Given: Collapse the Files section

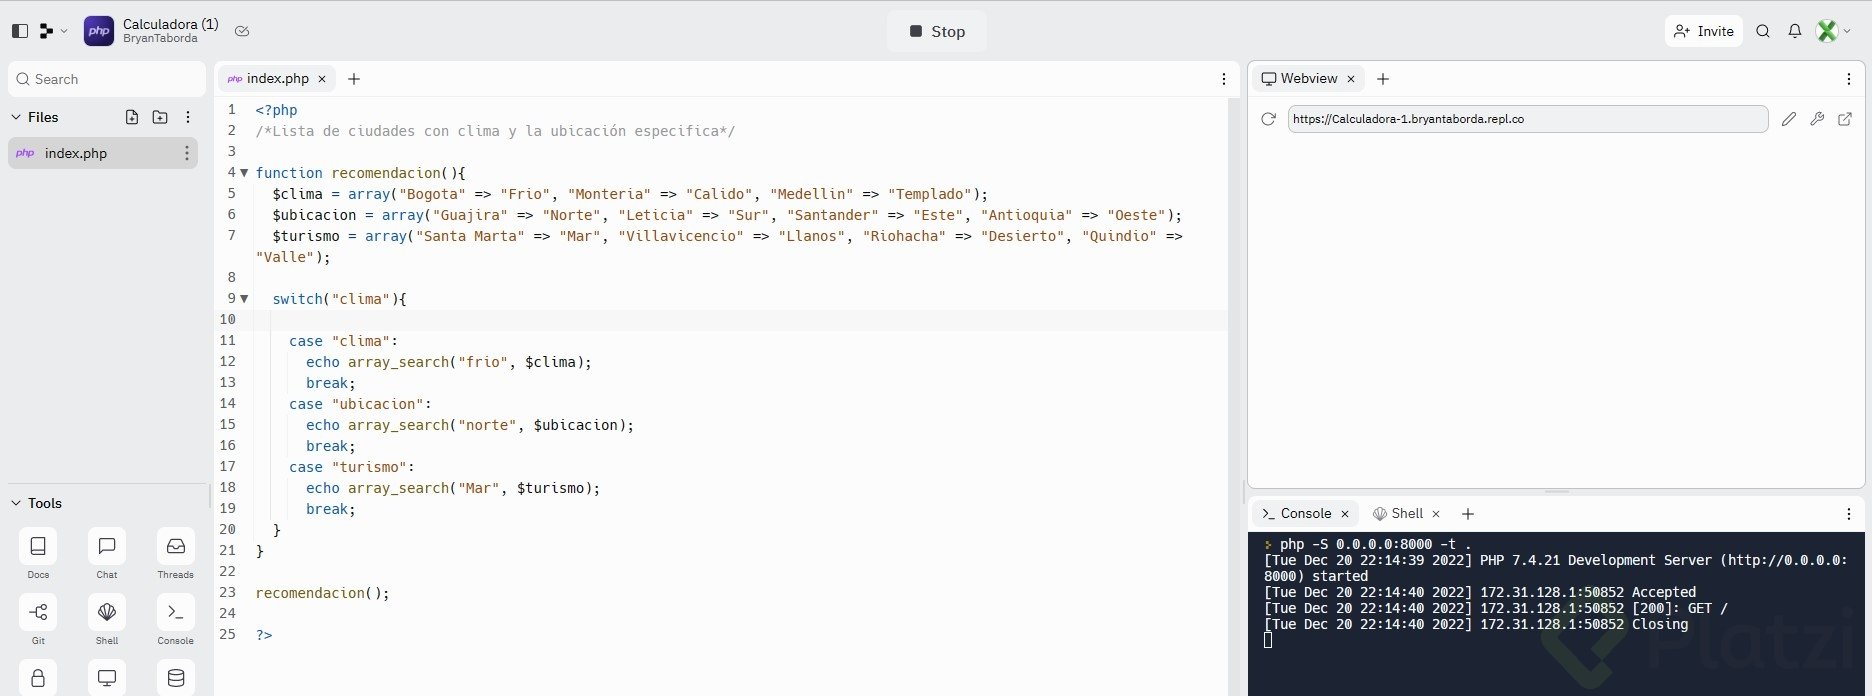Looking at the screenshot, I should [x=16, y=117].
